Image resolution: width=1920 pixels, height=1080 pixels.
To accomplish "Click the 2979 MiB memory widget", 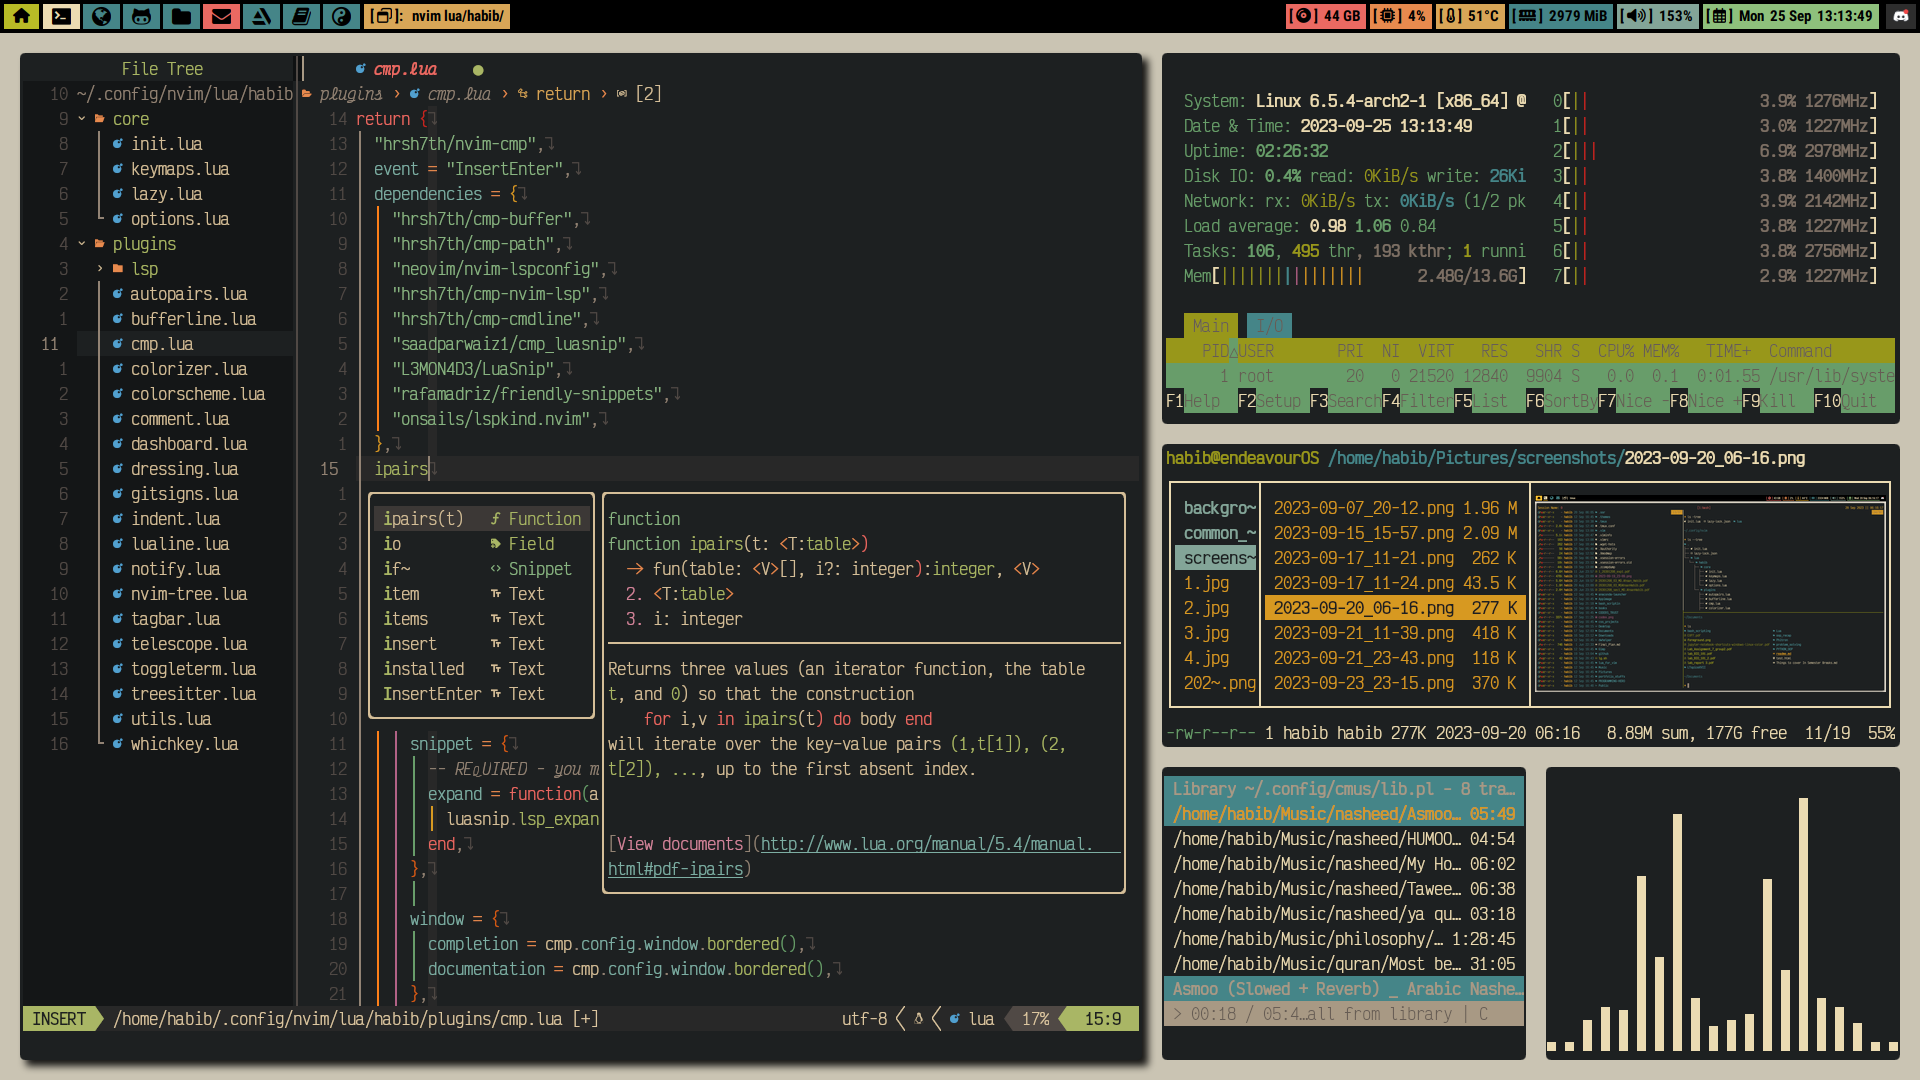I will pos(1560,16).
